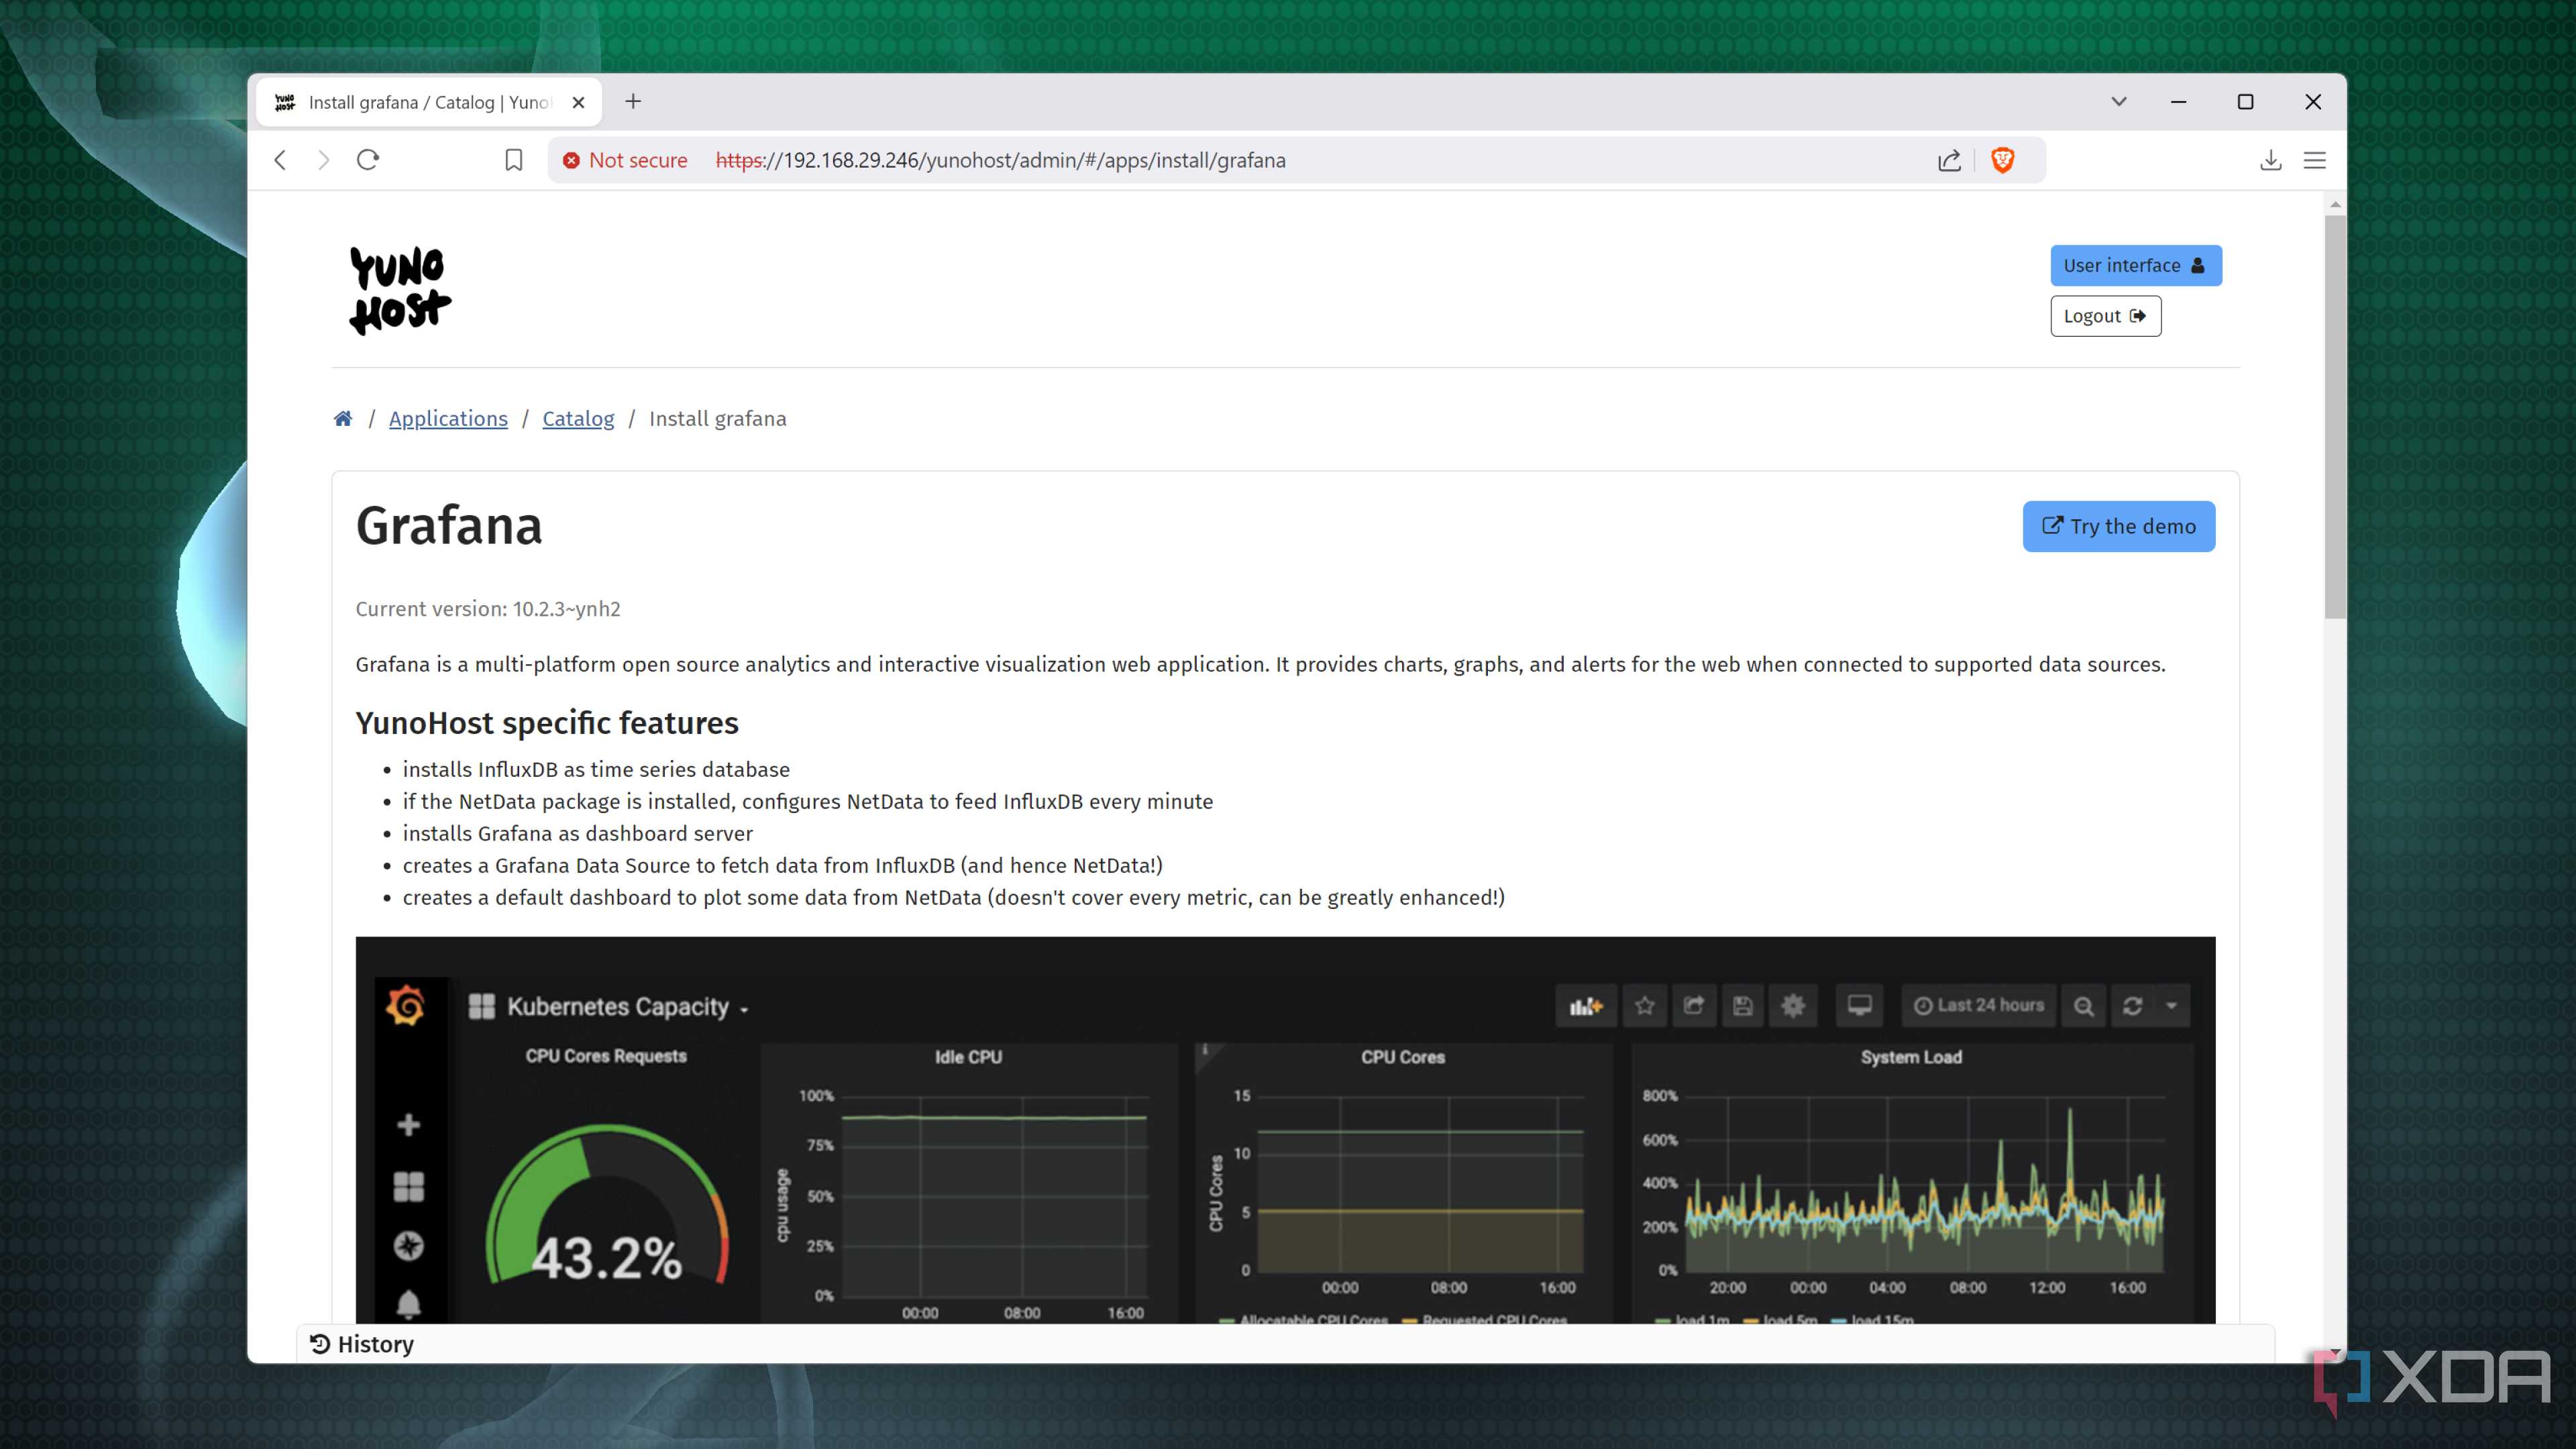2576x1449 pixels.
Task: Click the home icon in the breadcrumb
Action: [343, 418]
